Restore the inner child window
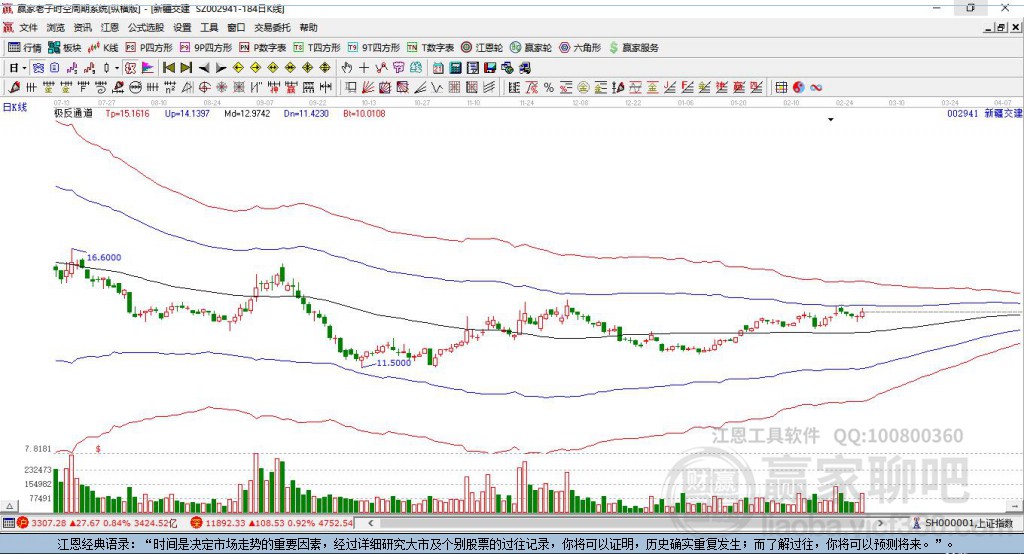Screen dimensions: 1024x554 click(x=1001, y=27)
